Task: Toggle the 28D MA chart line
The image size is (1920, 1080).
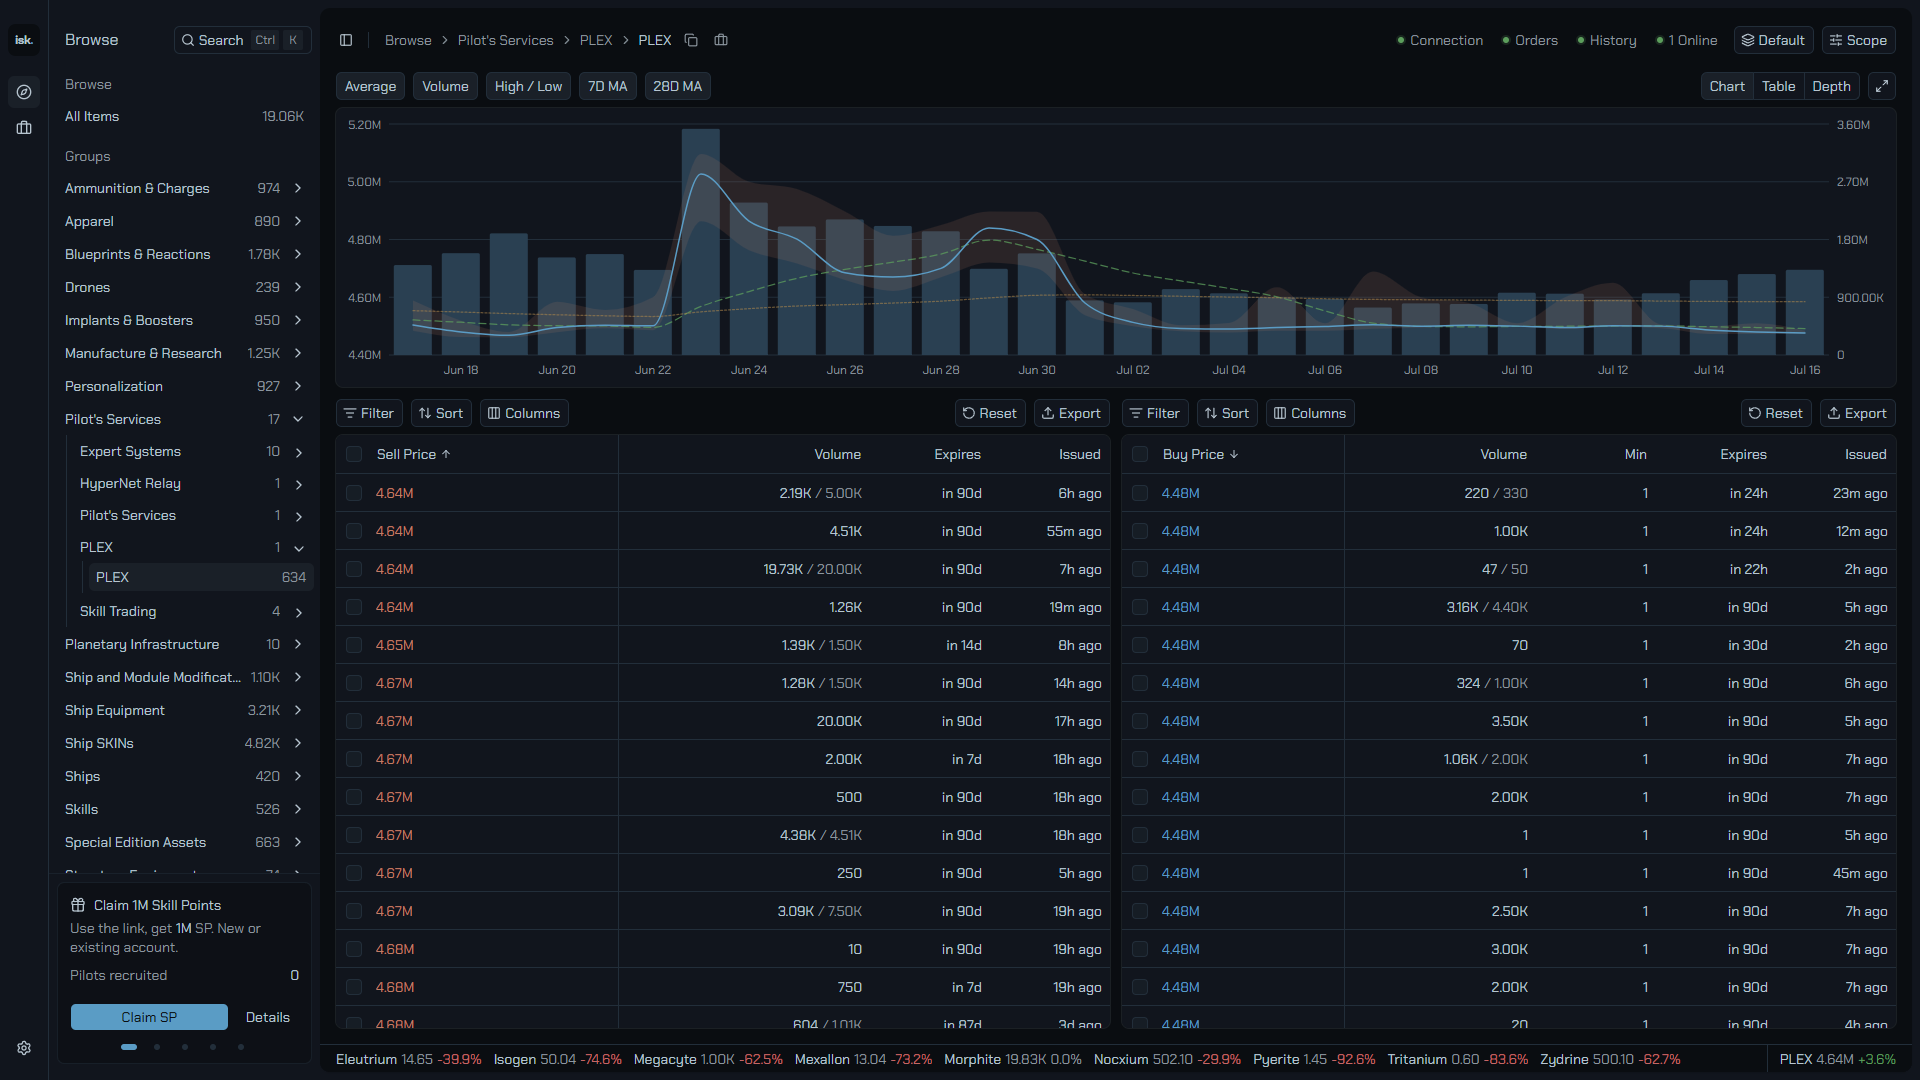Action: tap(677, 86)
